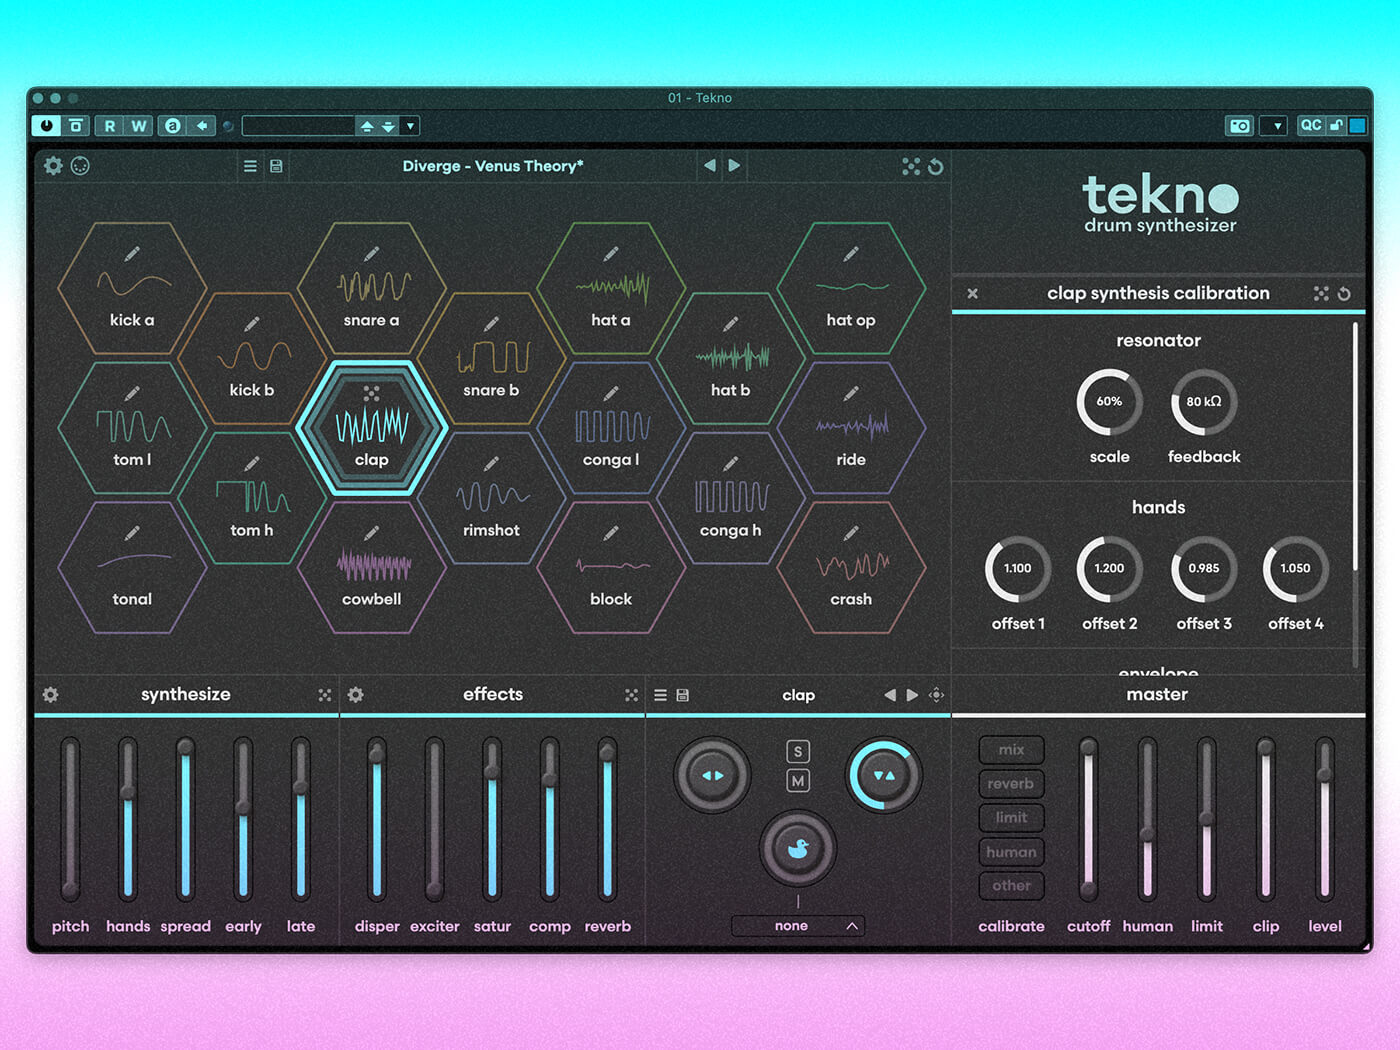Mute the clap with M button

[x=798, y=781]
